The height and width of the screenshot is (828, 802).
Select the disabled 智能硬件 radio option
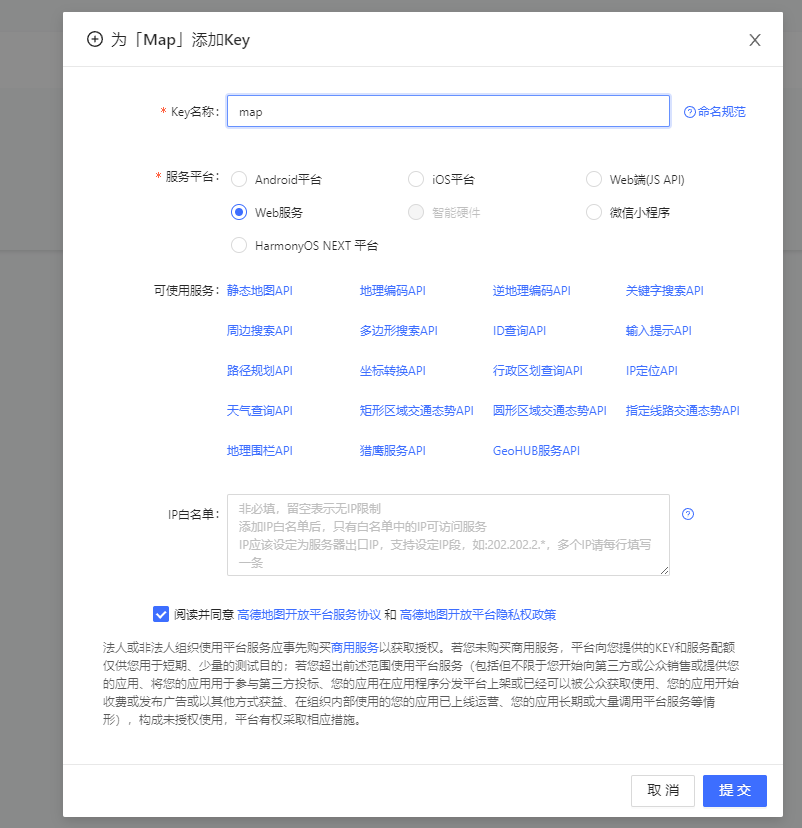point(416,212)
